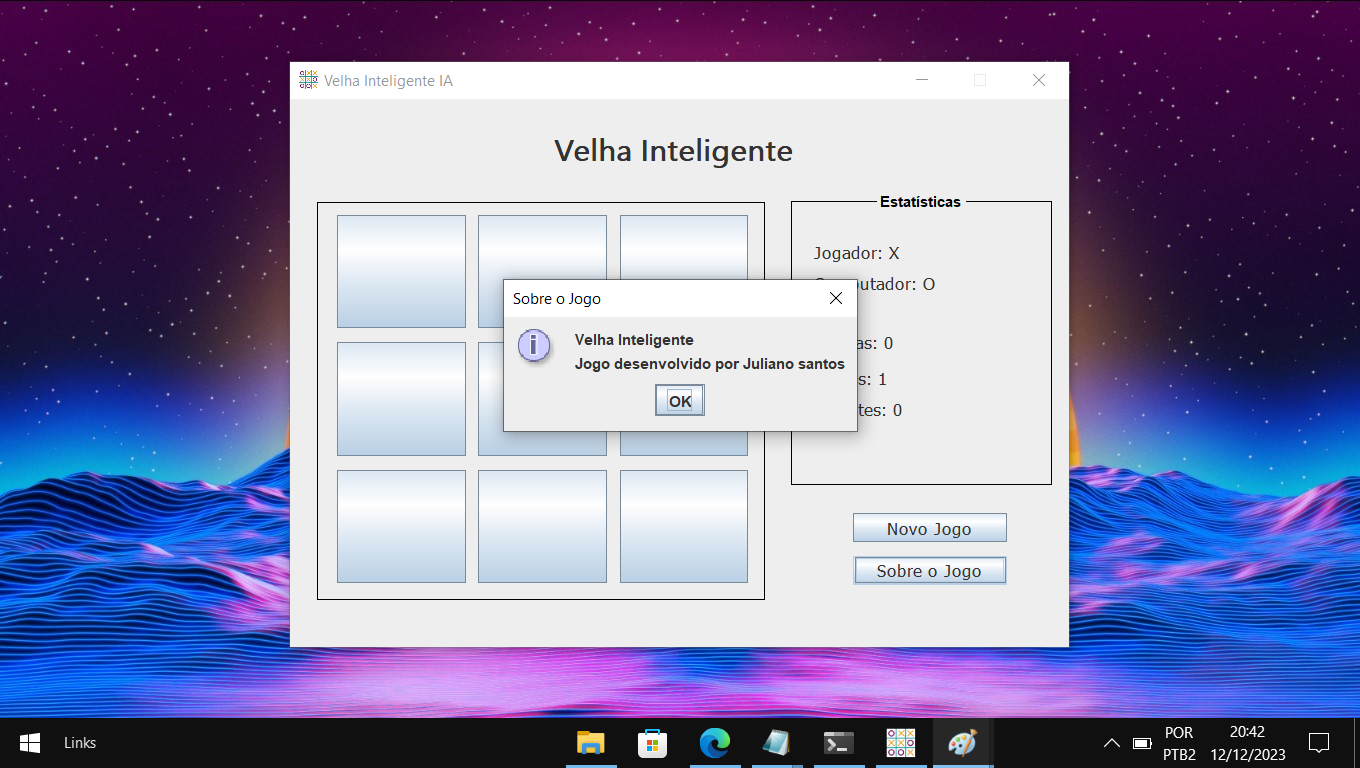Image resolution: width=1360 pixels, height=768 pixels.
Task: Switch to the tic-tac-toe taskbar icon
Action: click(900, 743)
